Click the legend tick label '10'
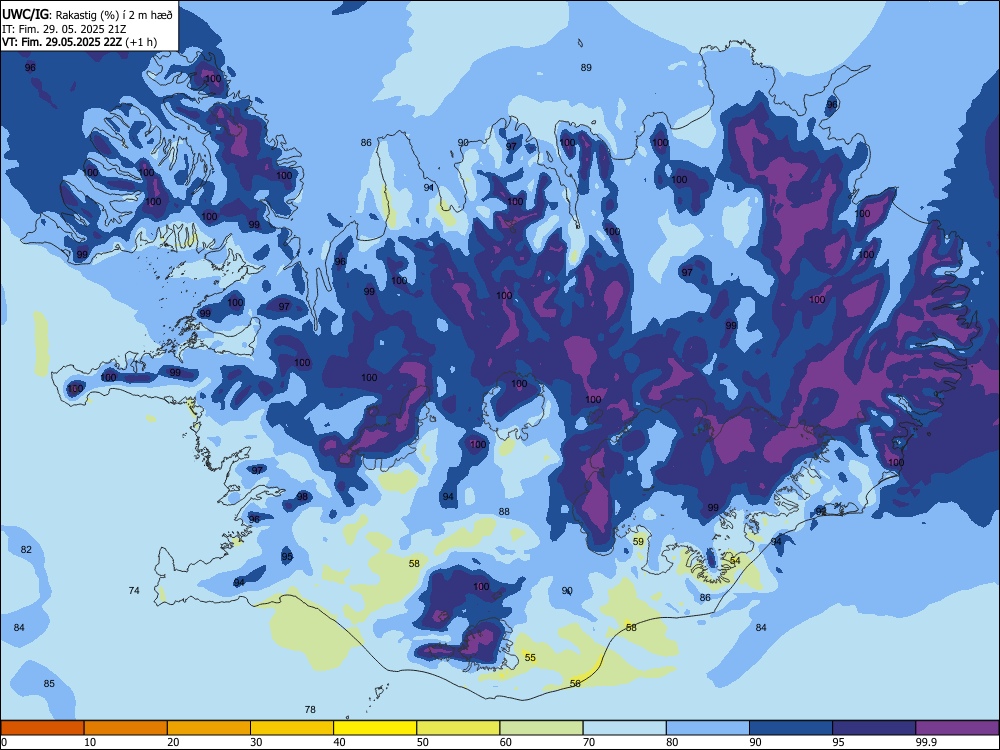Screen dimensions: 1000x750 [x=90, y=742]
